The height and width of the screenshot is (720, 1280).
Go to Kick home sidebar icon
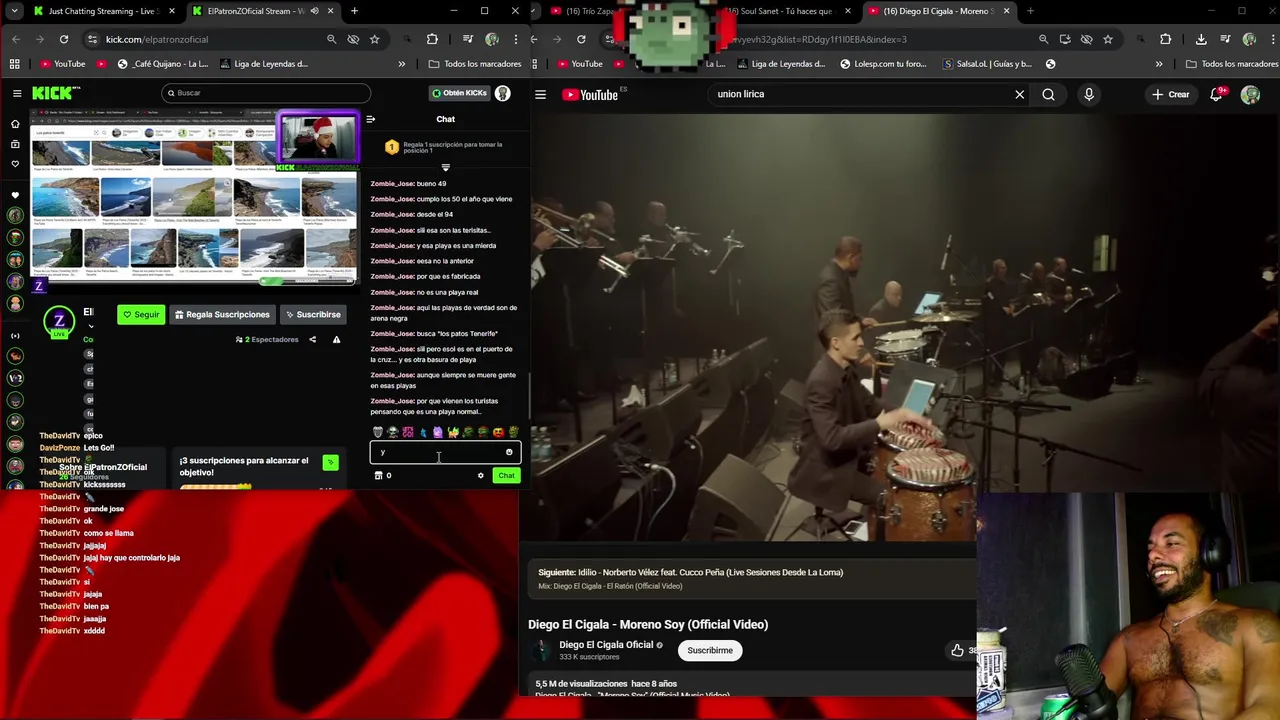[x=15, y=124]
